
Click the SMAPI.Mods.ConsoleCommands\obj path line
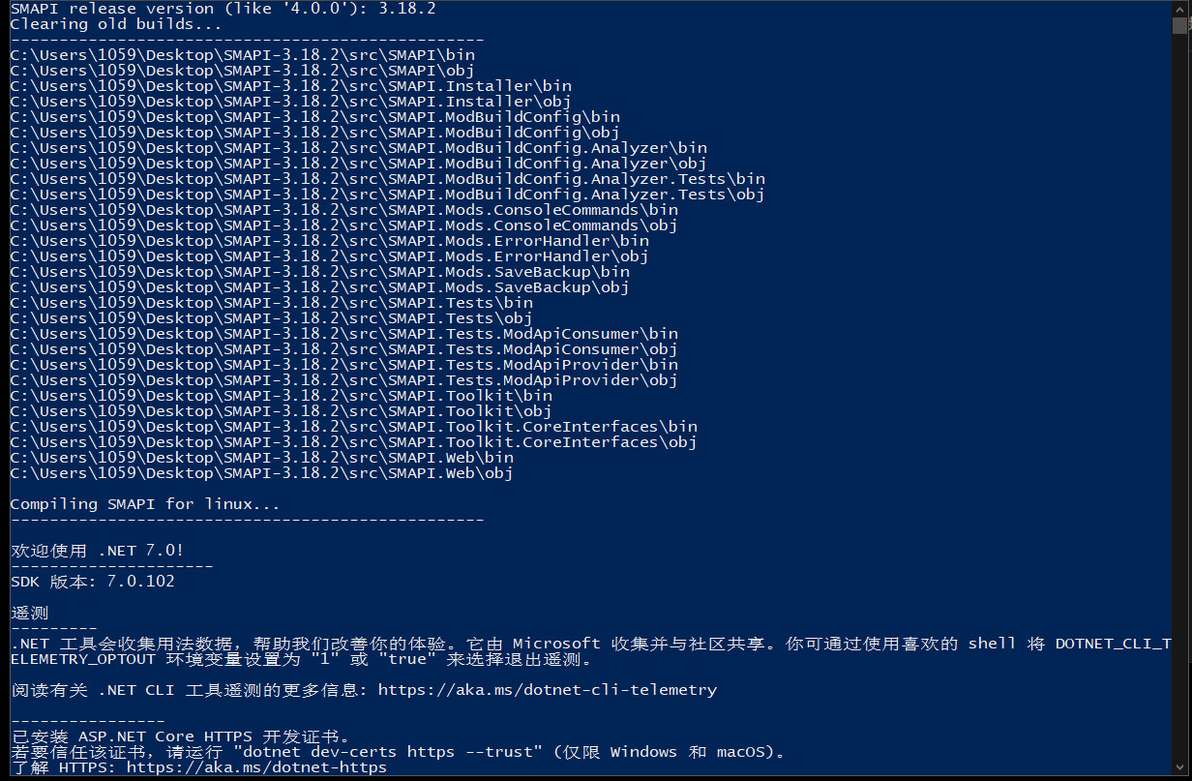tap(344, 225)
